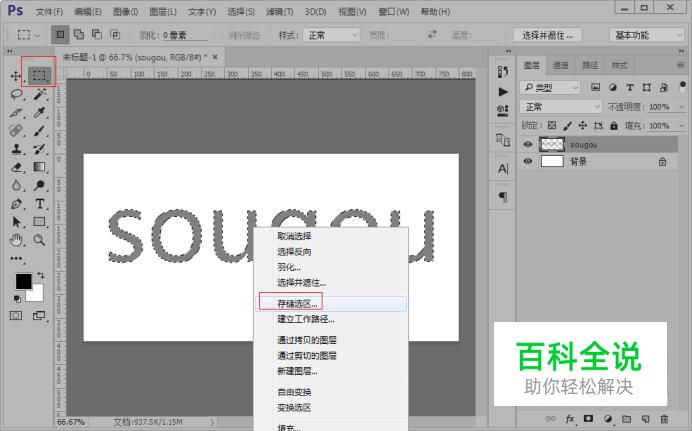Add a layer mask

[588, 419]
